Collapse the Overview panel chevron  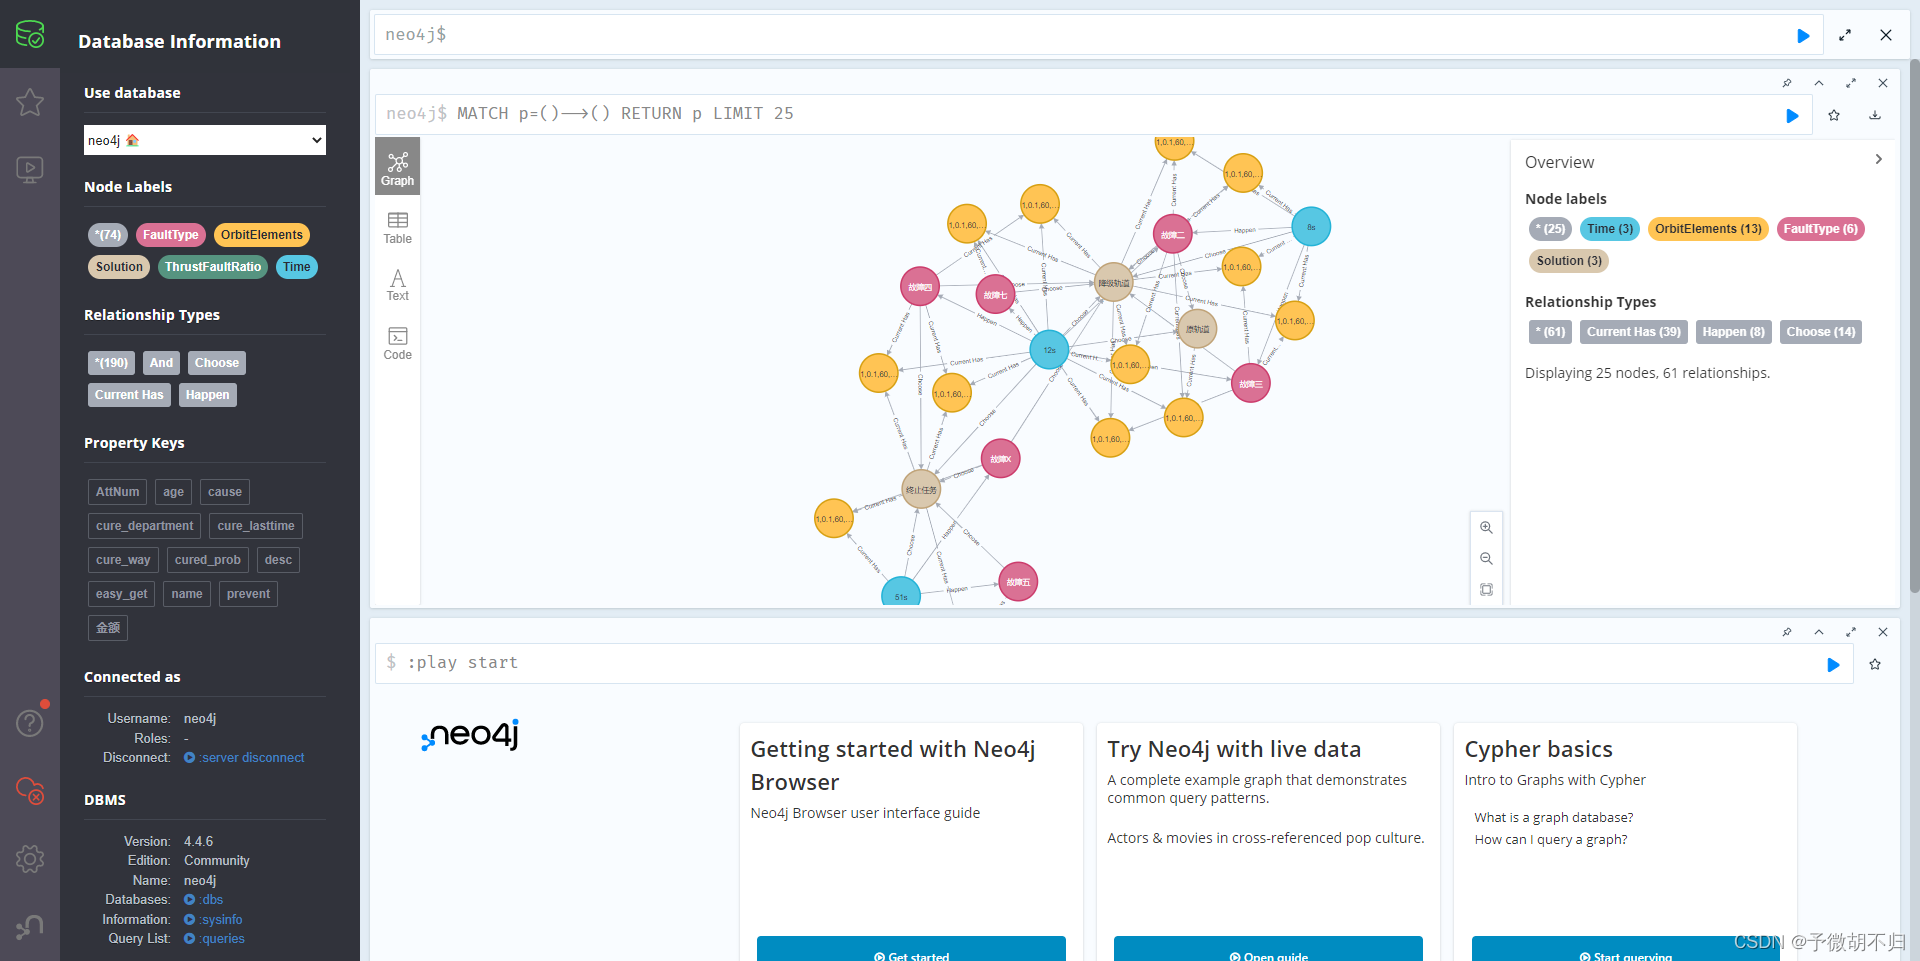click(1878, 160)
